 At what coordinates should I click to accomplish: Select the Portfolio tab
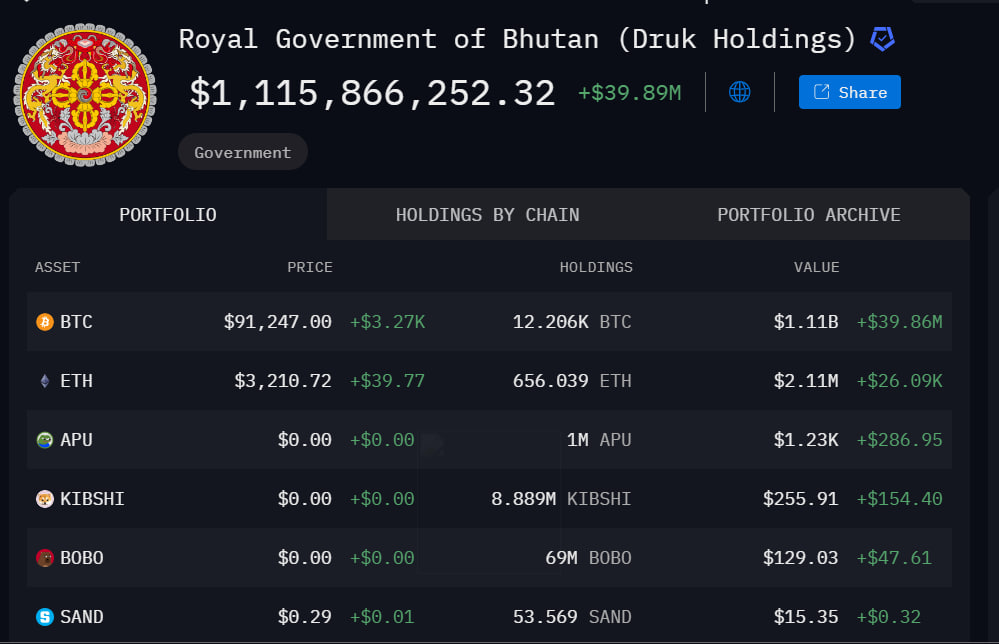click(x=168, y=215)
